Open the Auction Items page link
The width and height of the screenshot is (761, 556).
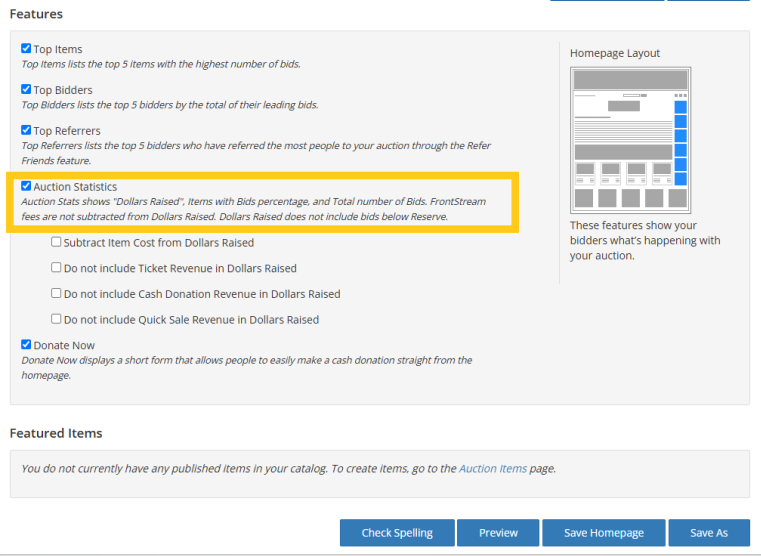(x=493, y=469)
